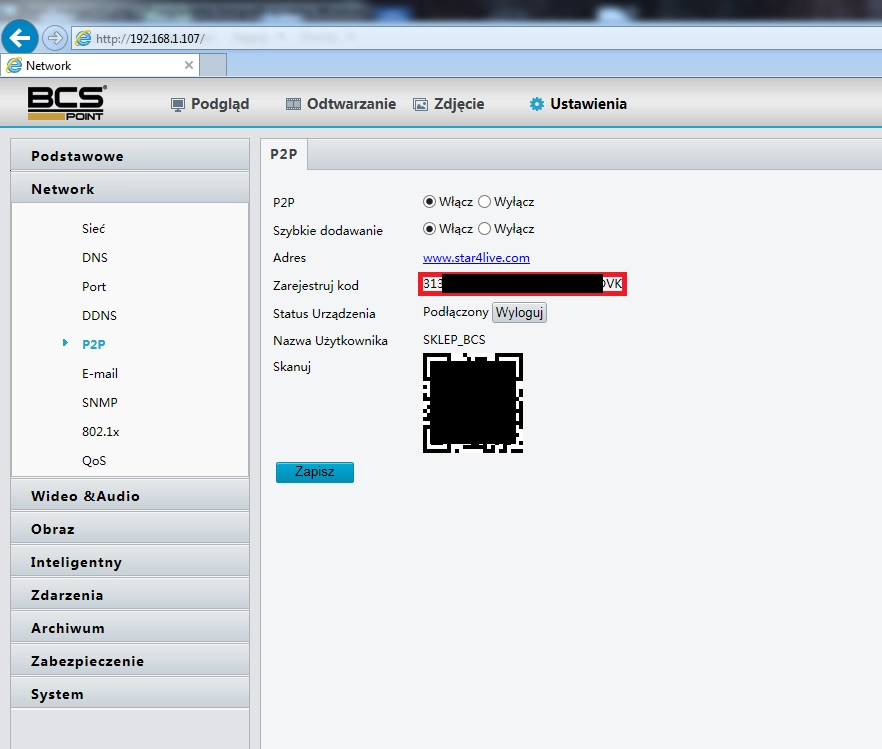
Task: Click the Odtwarzanie film strip icon
Action: click(x=293, y=104)
